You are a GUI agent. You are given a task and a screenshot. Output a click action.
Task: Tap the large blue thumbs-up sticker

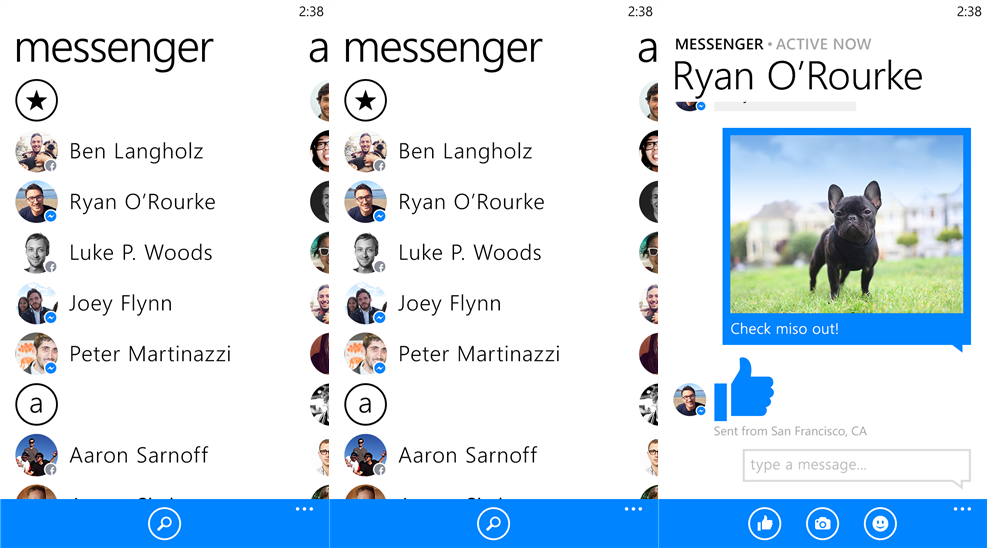[743, 389]
